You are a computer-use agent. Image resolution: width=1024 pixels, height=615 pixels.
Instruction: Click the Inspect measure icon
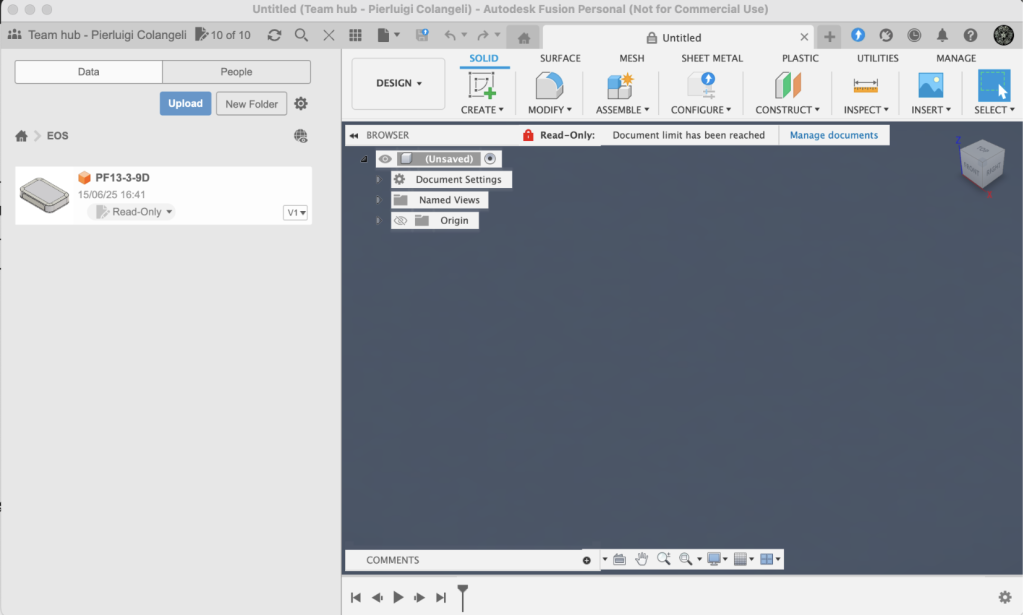click(x=865, y=86)
